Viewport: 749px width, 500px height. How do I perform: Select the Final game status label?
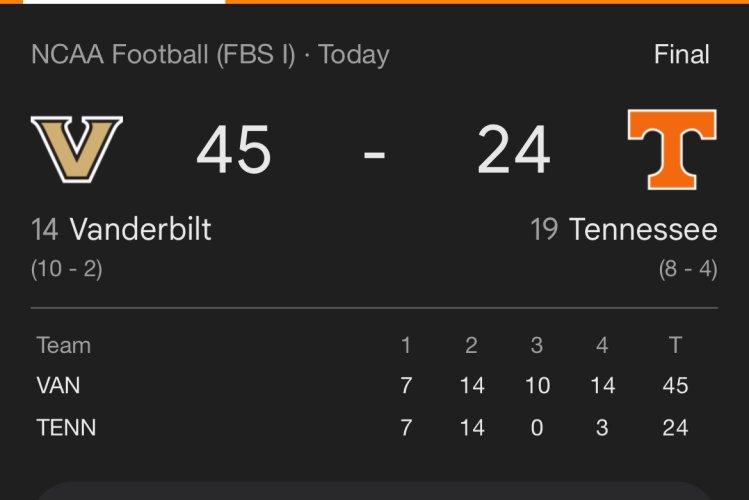pos(682,54)
